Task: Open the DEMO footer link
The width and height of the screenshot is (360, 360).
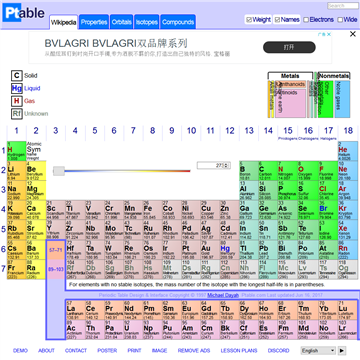Action: [x=20, y=351]
